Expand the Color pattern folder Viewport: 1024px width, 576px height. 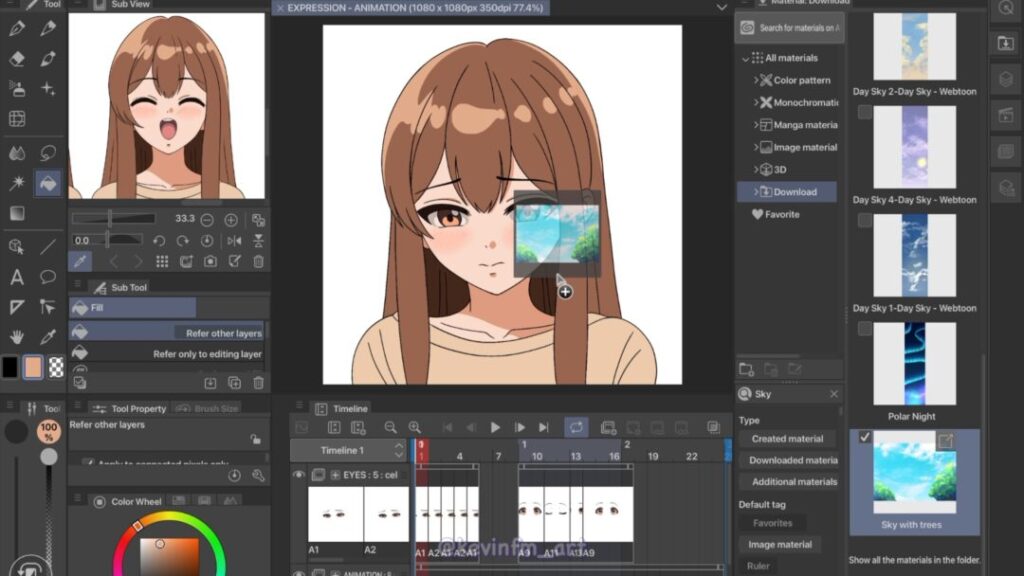point(757,80)
